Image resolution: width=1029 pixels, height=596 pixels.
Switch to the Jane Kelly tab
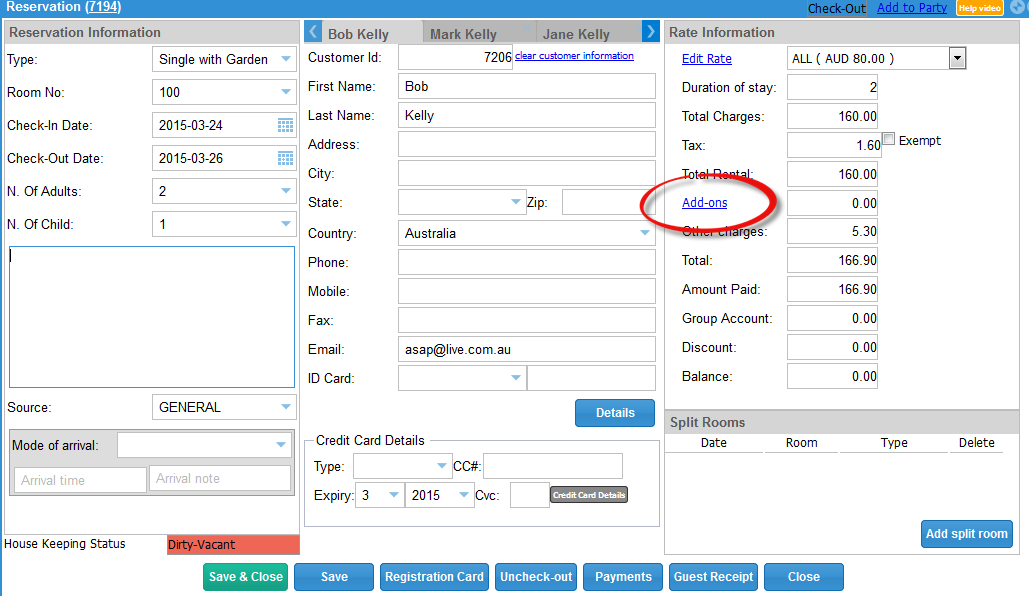pos(576,34)
